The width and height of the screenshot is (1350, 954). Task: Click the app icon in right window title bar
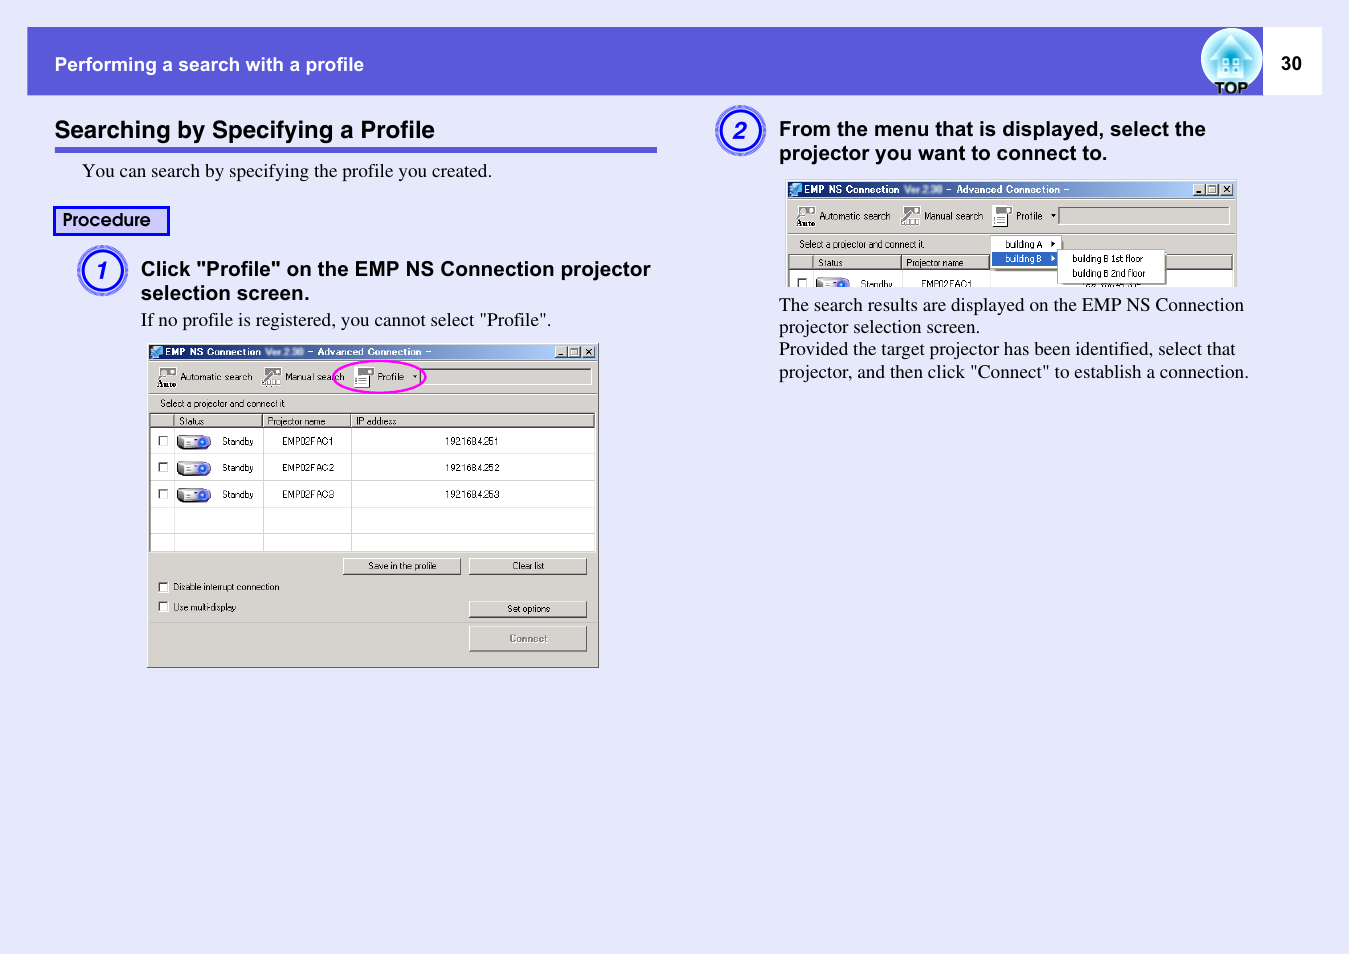click(795, 189)
